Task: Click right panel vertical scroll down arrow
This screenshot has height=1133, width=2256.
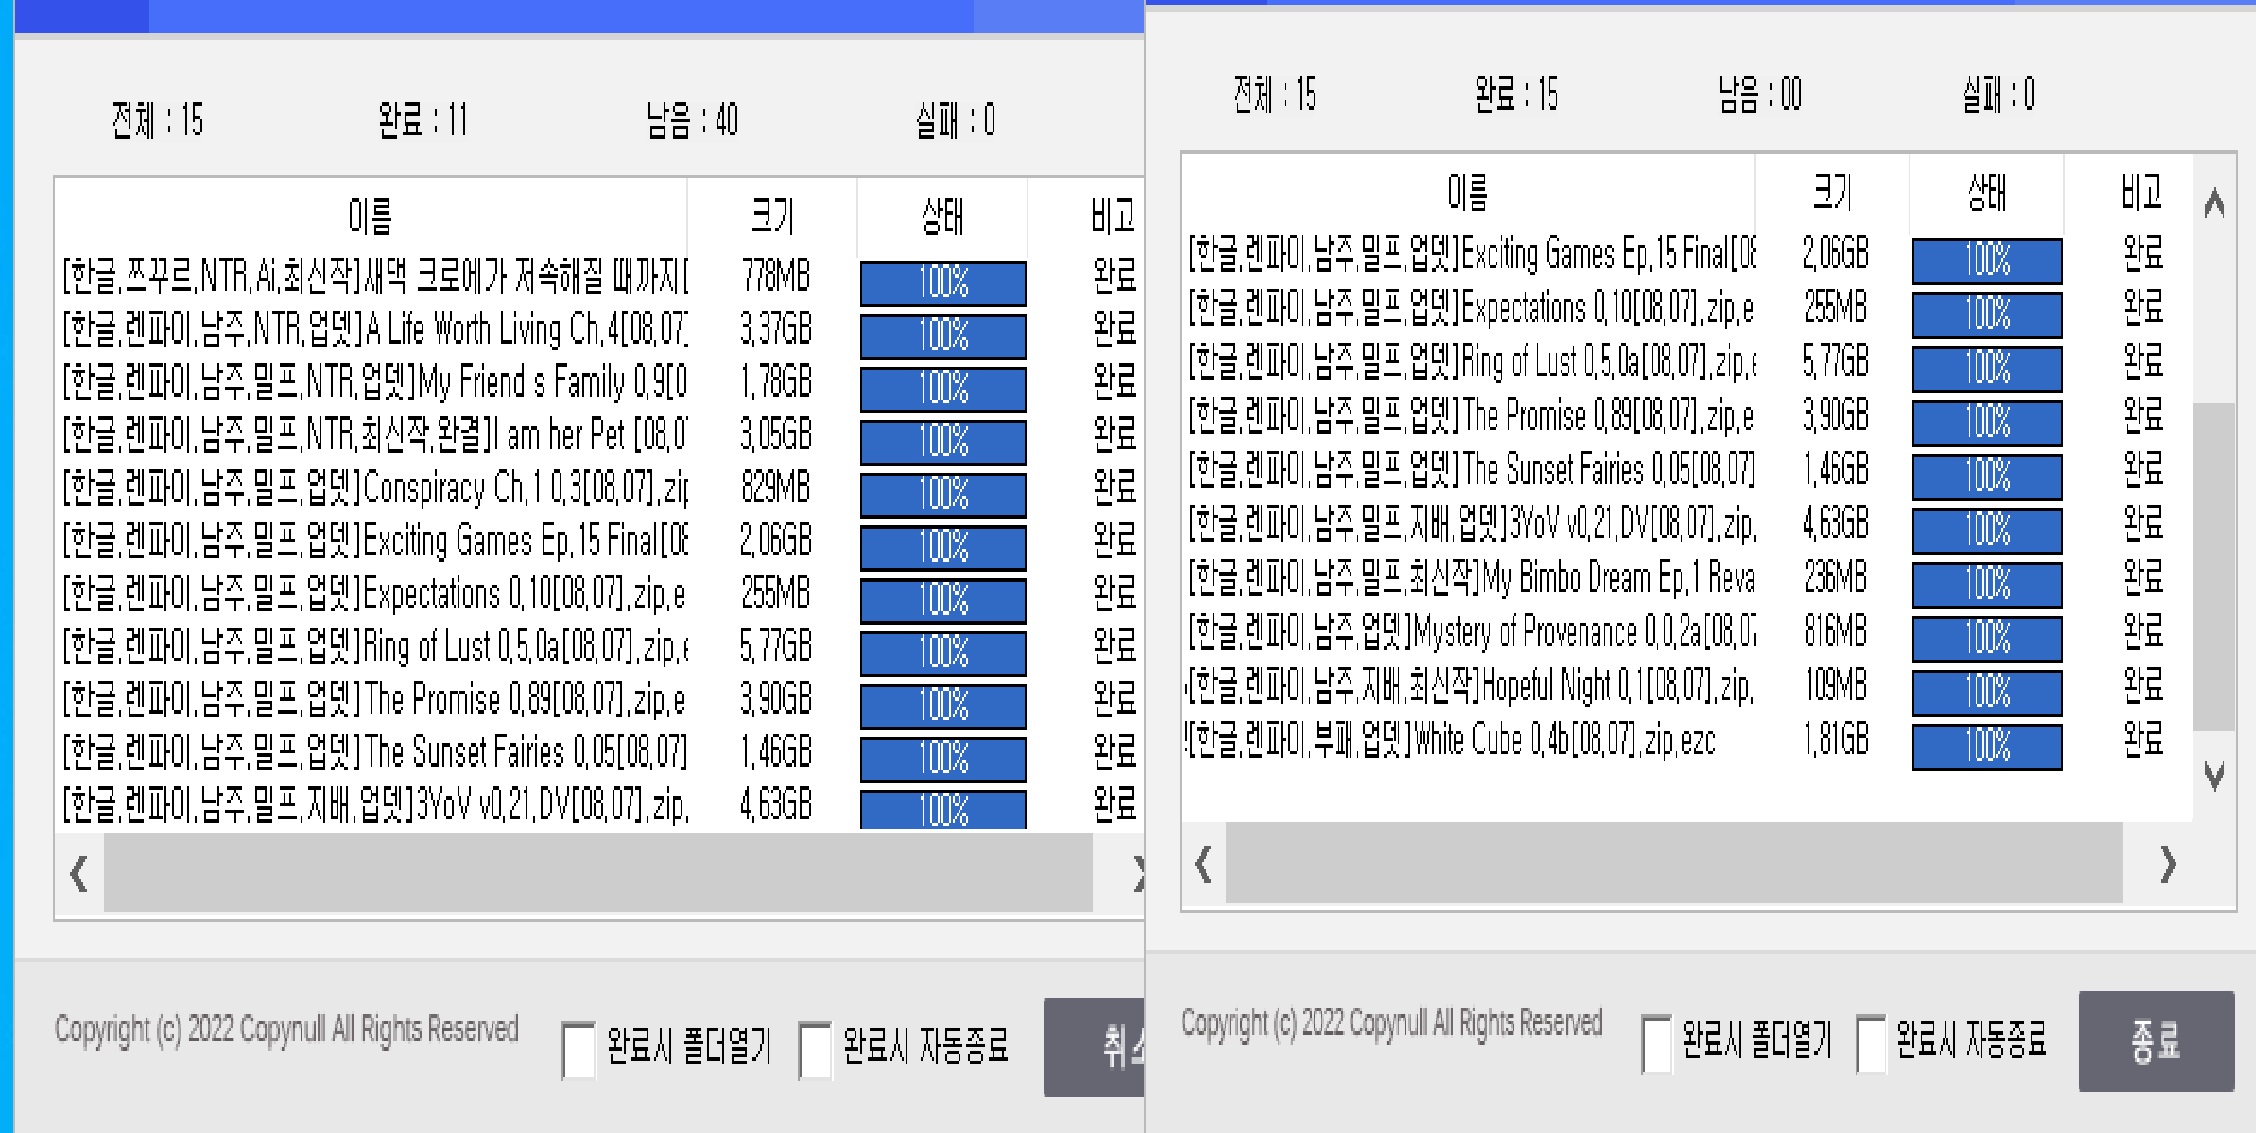Action: point(2214,776)
